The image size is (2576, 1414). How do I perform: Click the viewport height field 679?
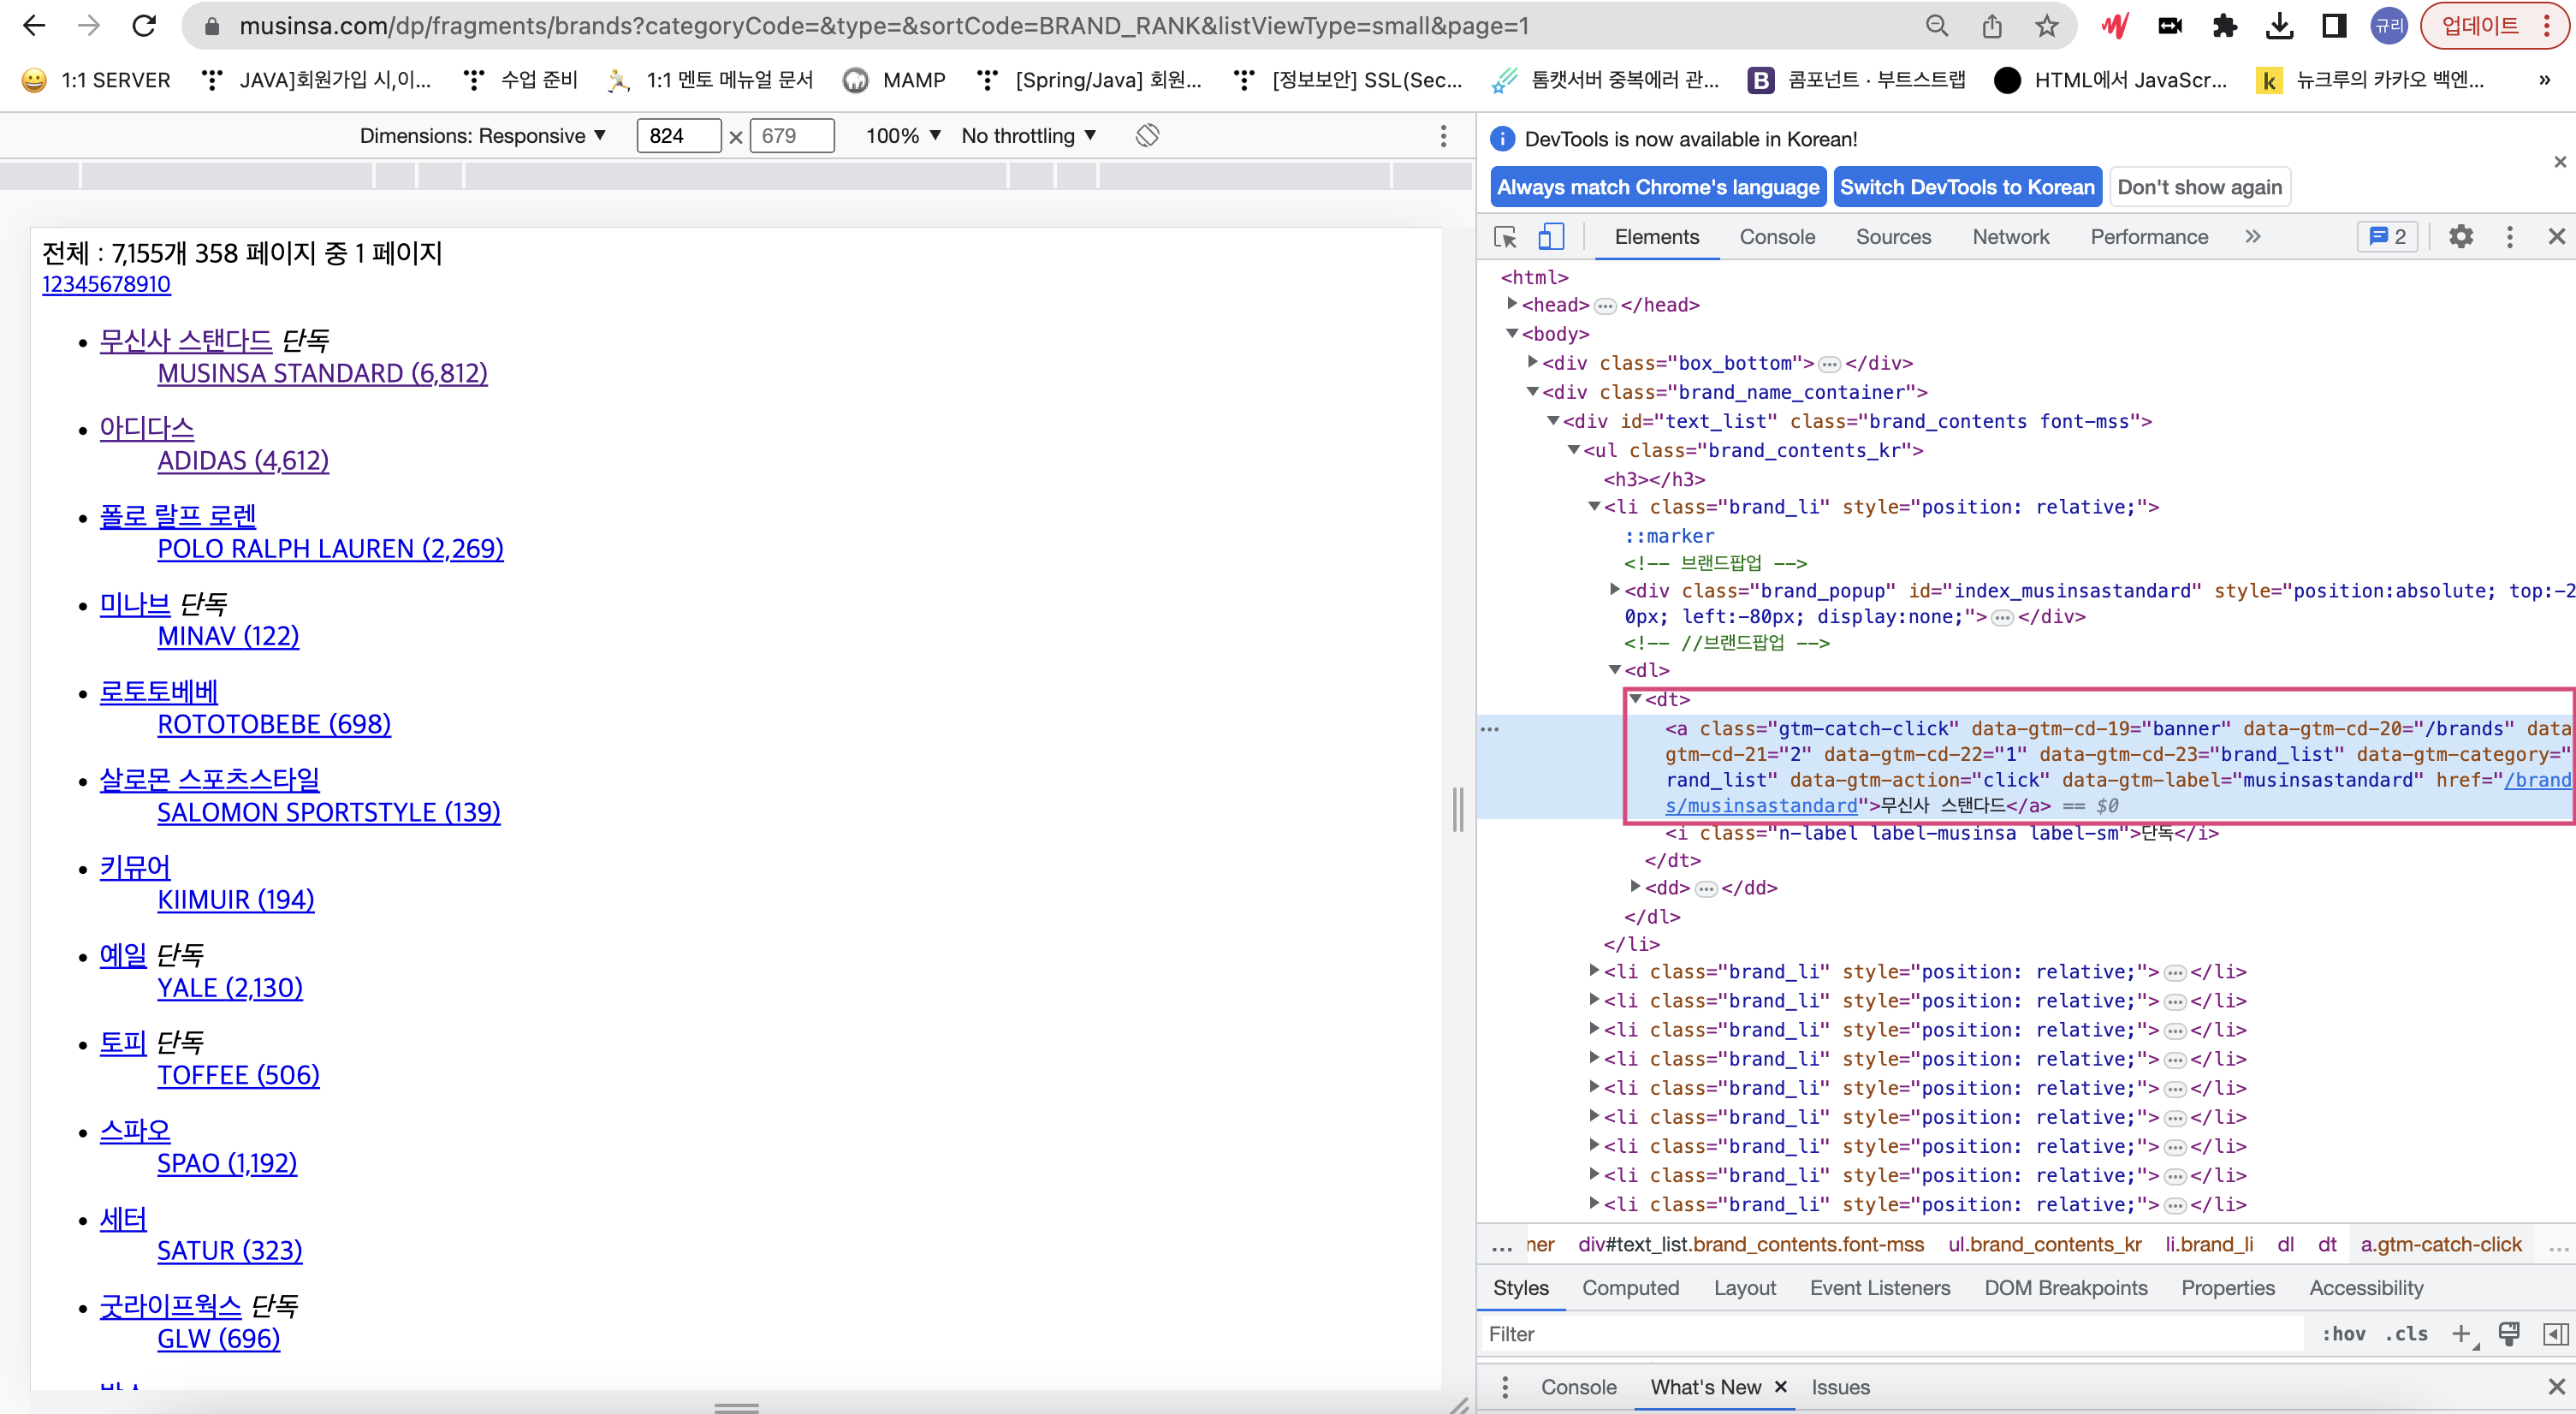792,135
